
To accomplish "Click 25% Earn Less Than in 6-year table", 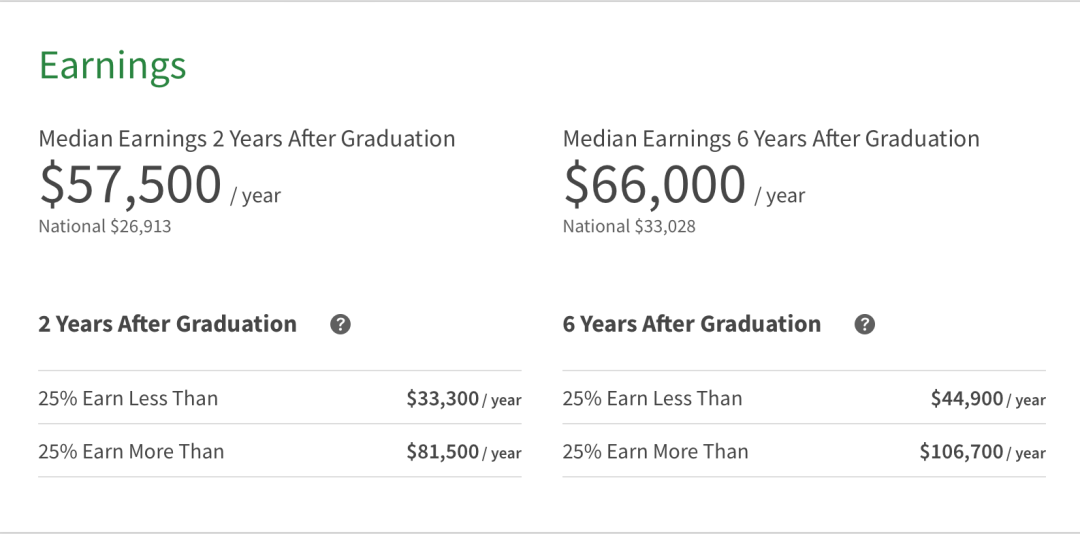I will pyautogui.click(x=652, y=398).
